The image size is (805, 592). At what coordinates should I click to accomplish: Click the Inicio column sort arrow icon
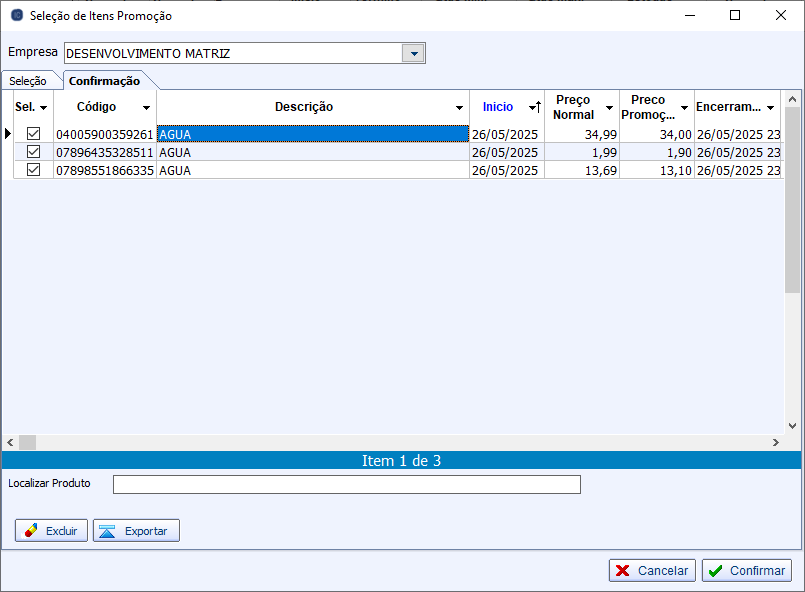point(535,107)
